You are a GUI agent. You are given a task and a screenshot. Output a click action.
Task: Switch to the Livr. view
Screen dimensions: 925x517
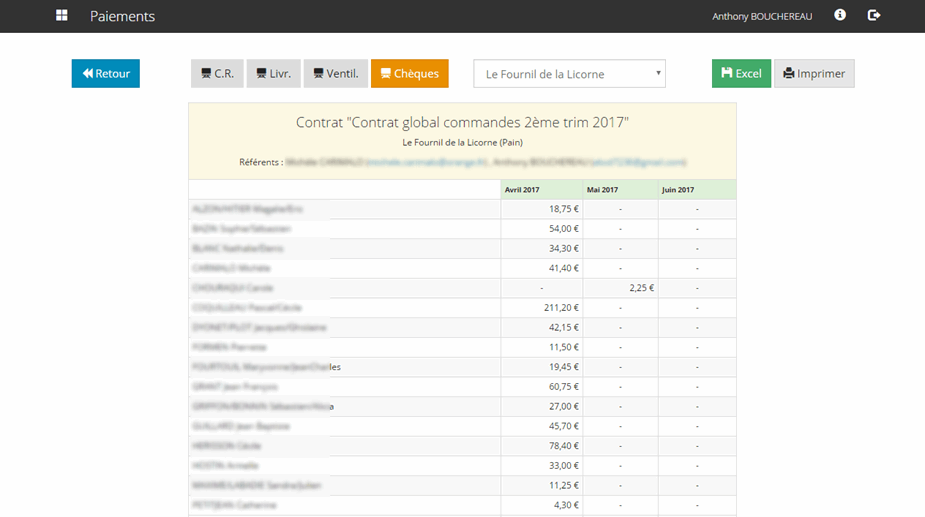pos(273,74)
